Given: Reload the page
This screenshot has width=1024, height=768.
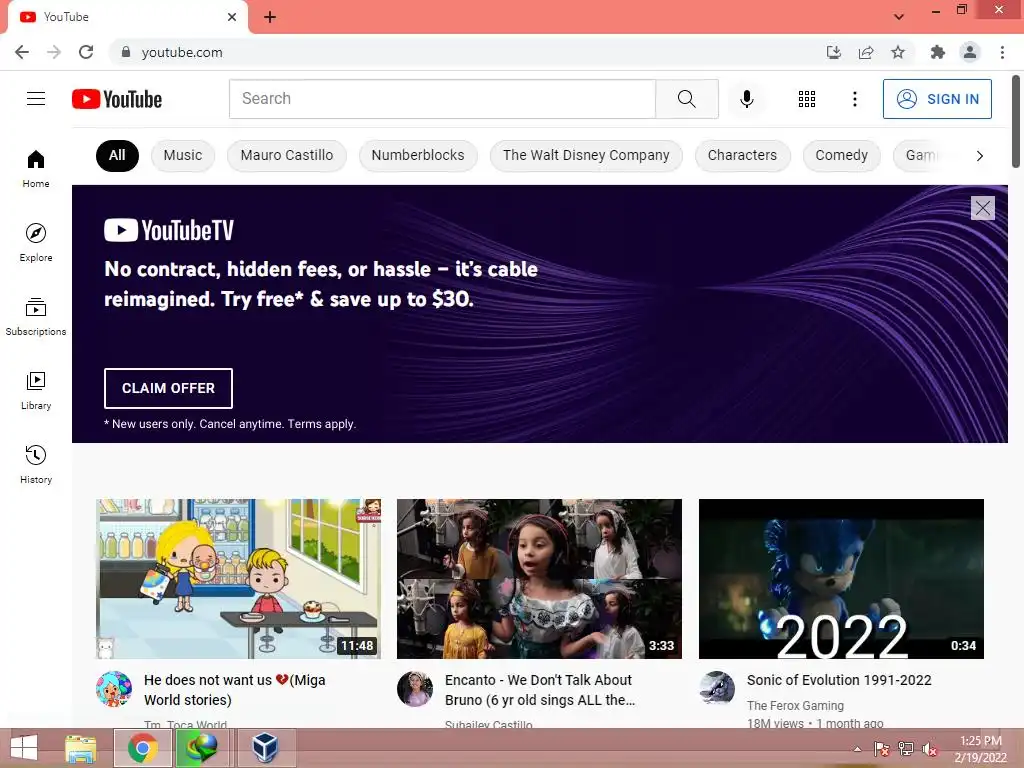Looking at the screenshot, I should click(86, 52).
